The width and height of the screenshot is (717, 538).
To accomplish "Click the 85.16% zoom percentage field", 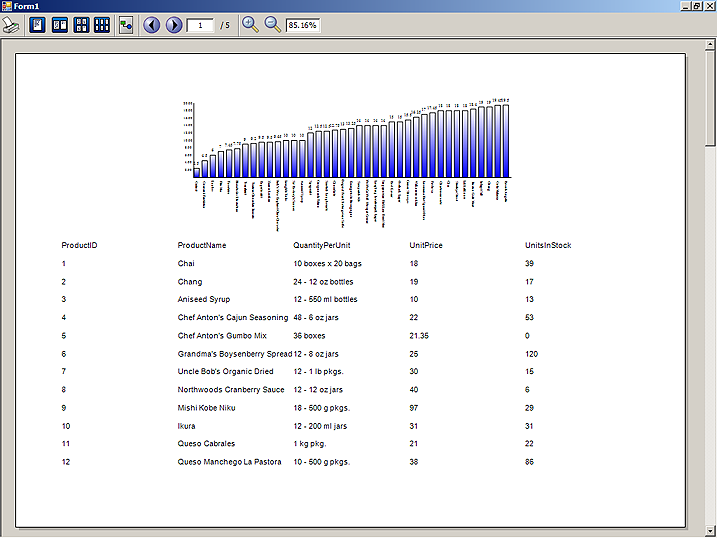I will pyautogui.click(x=302, y=25).
